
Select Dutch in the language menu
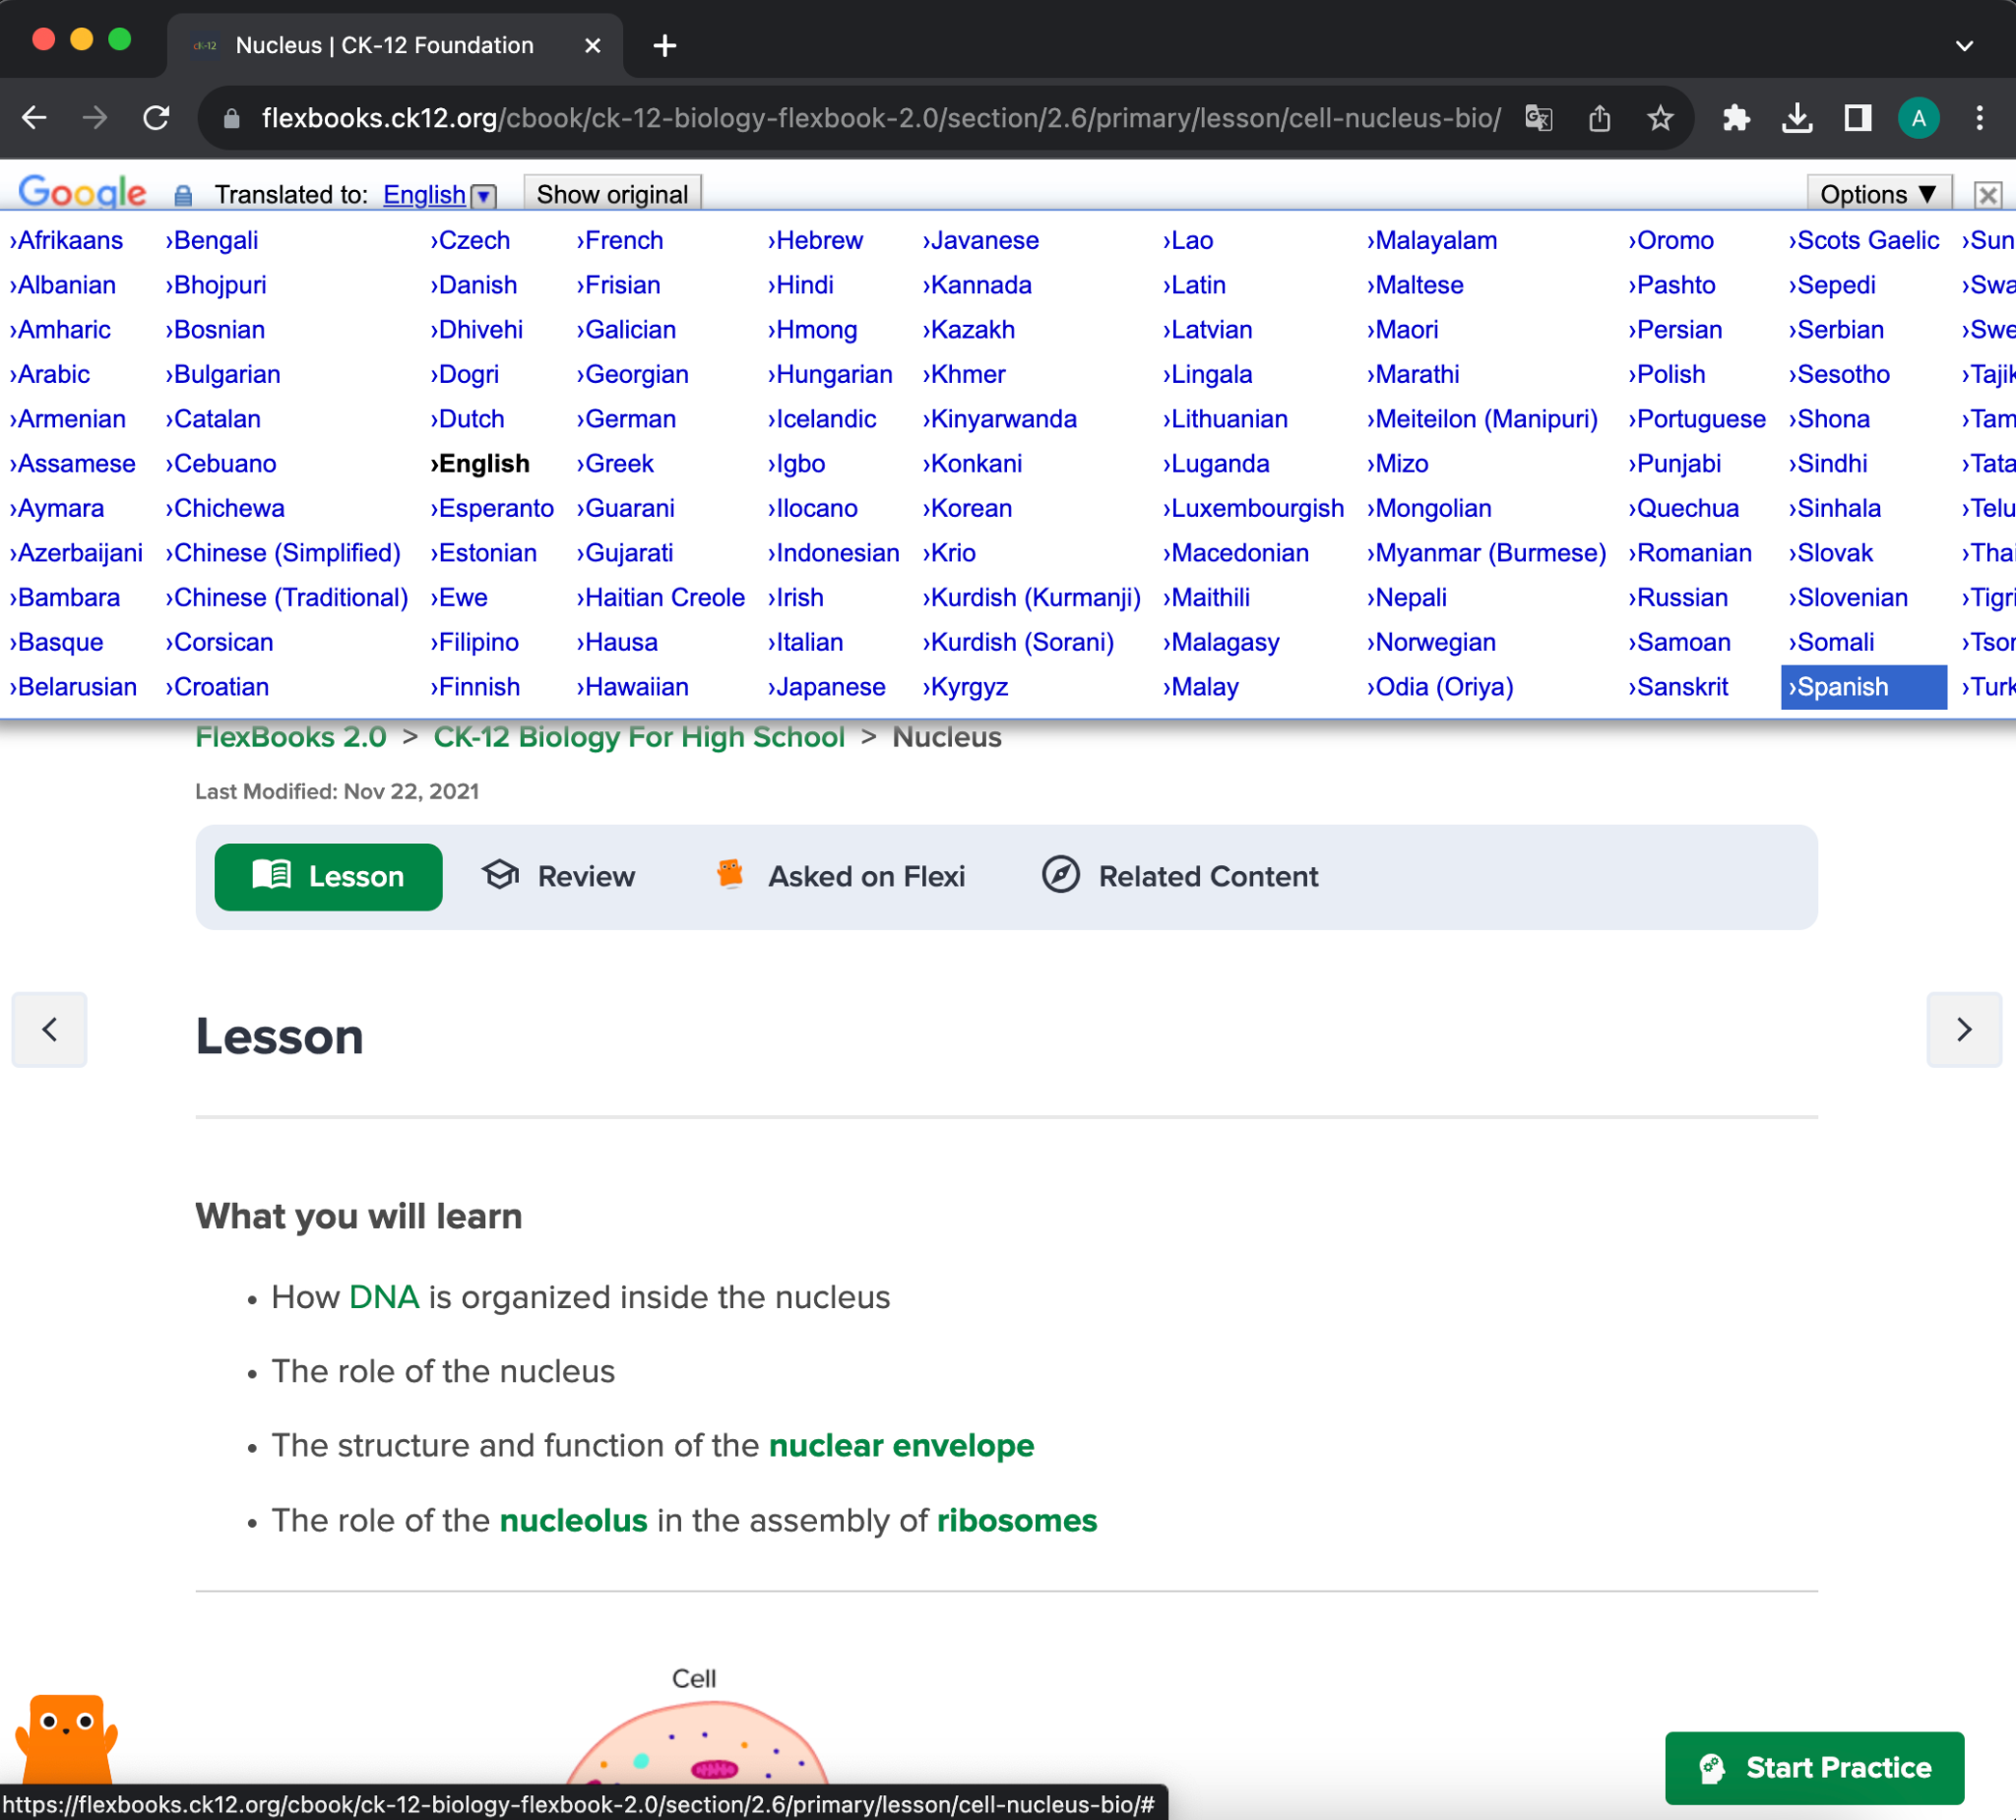[467, 419]
